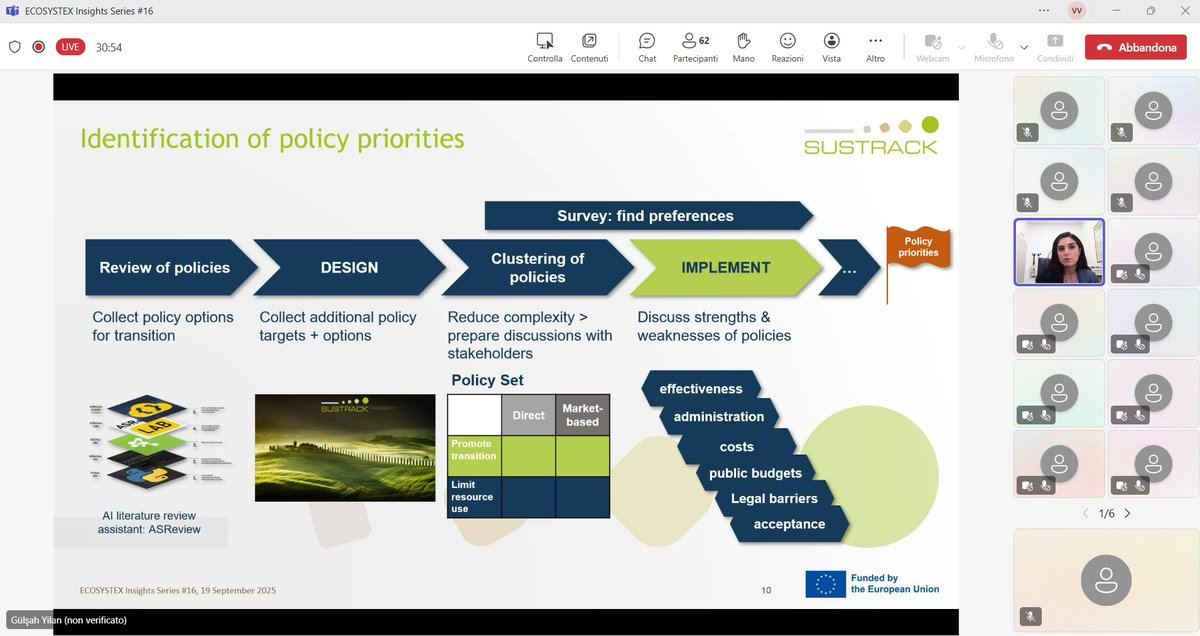The width and height of the screenshot is (1200, 636).
Task: Click the privacy shield icon near LIVE
Action: 15,46
